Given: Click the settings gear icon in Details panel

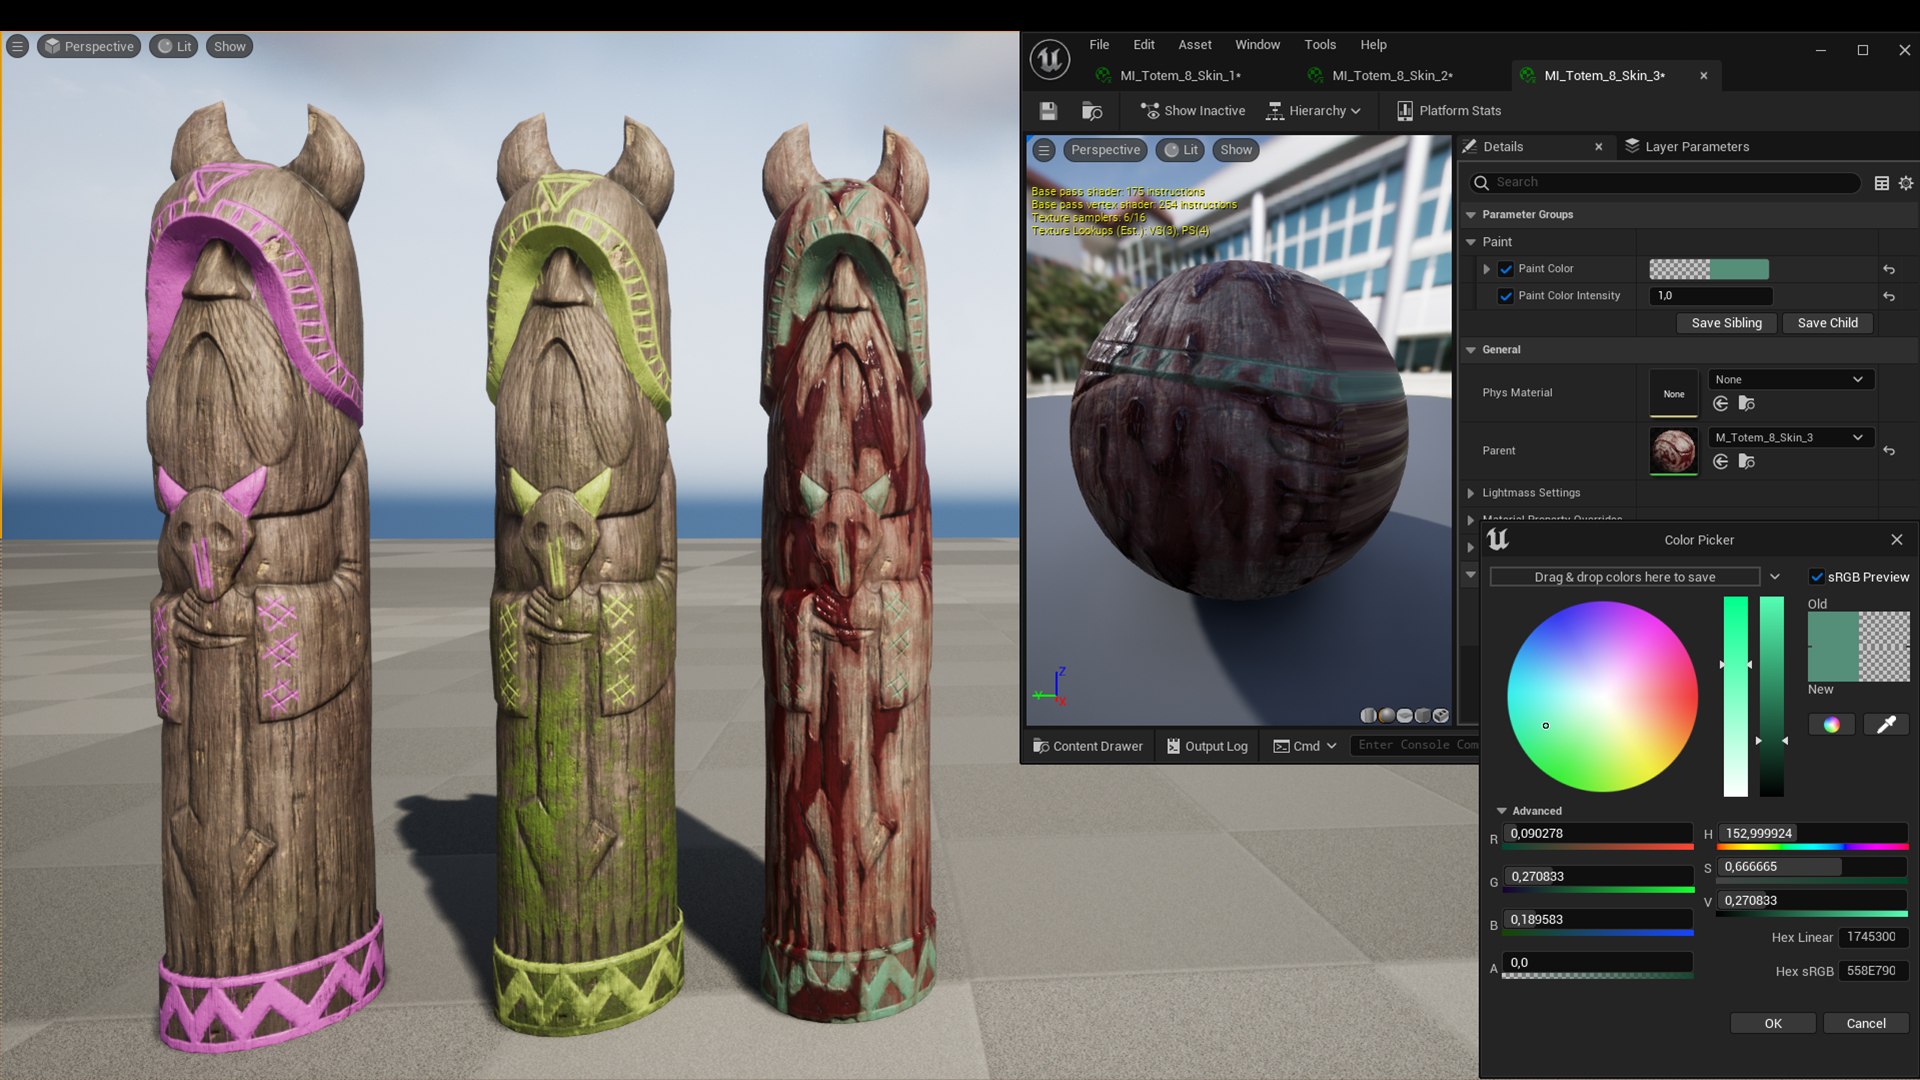Looking at the screenshot, I should pos(1906,183).
